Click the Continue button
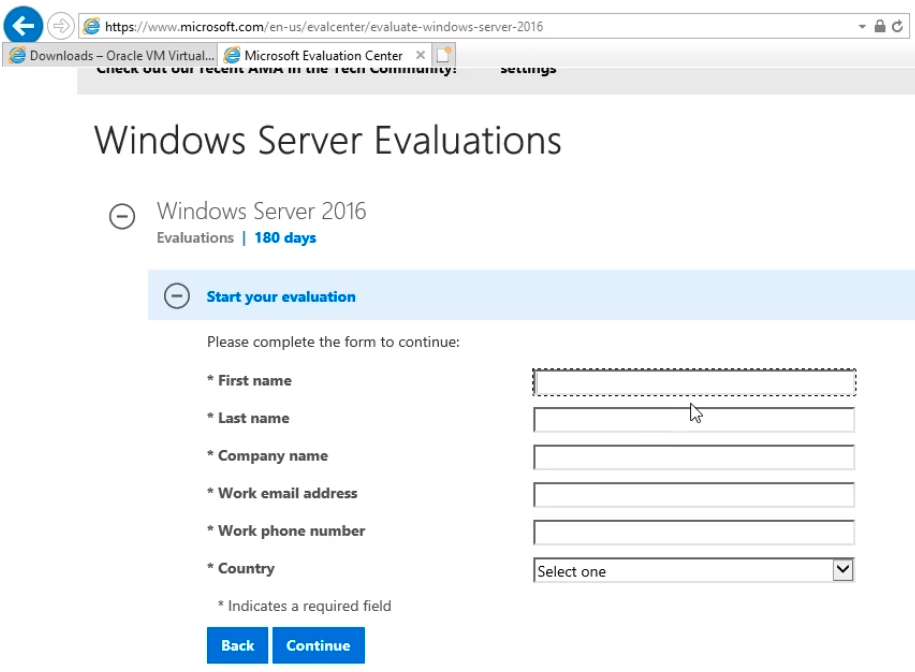The image size is (915, 672). (318, 645)
